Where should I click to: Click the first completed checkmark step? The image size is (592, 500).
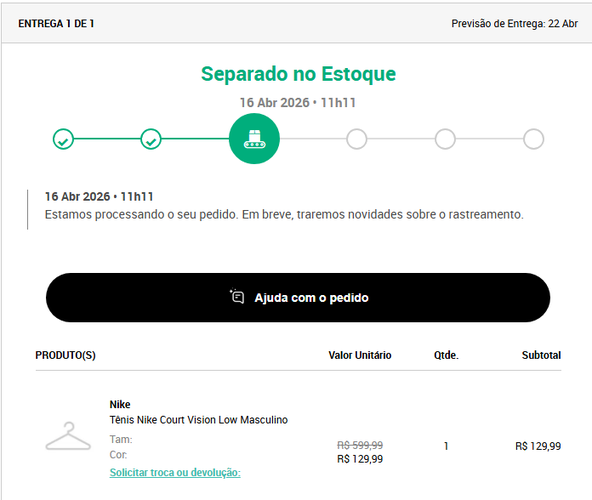[x=63, y=139]
